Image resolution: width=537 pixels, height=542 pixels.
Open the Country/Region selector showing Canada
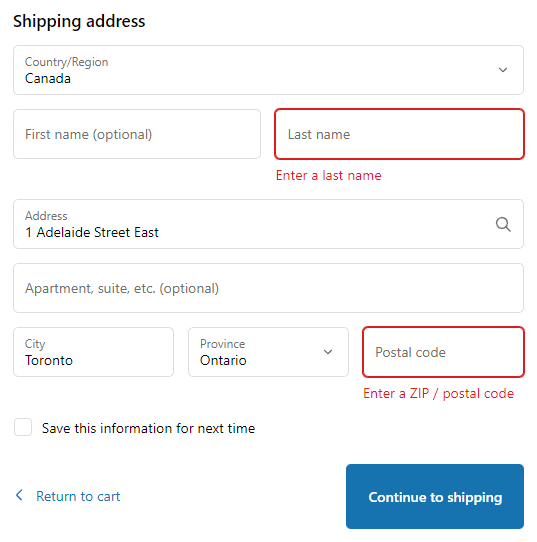[x=268, y=70]
